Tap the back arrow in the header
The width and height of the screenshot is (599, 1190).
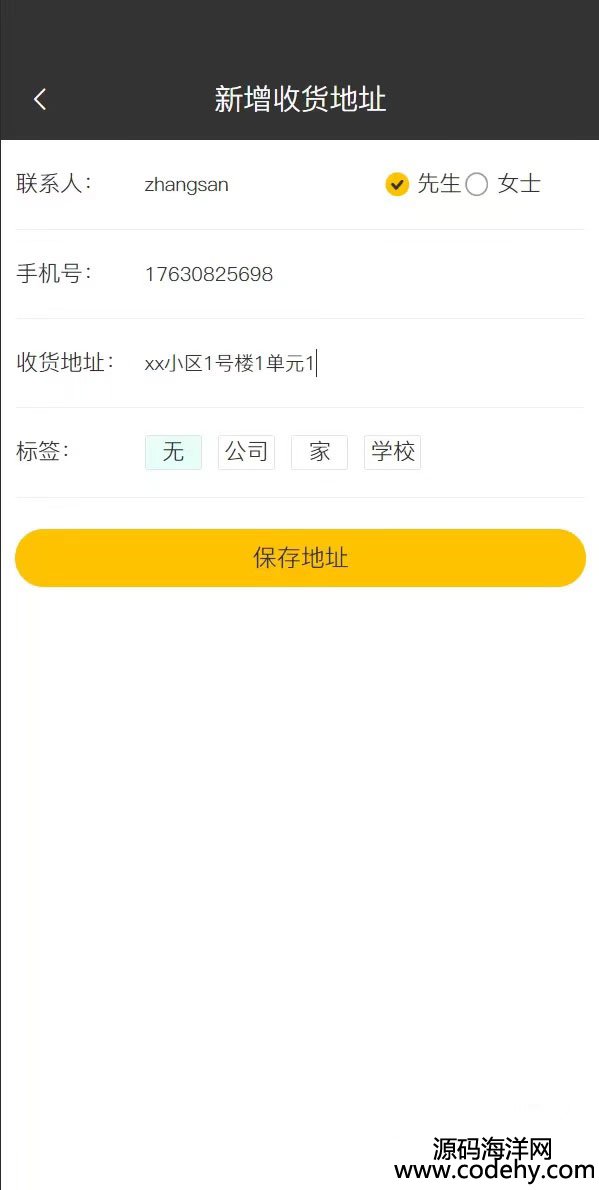pyautogui.click(x=40, y=99)
